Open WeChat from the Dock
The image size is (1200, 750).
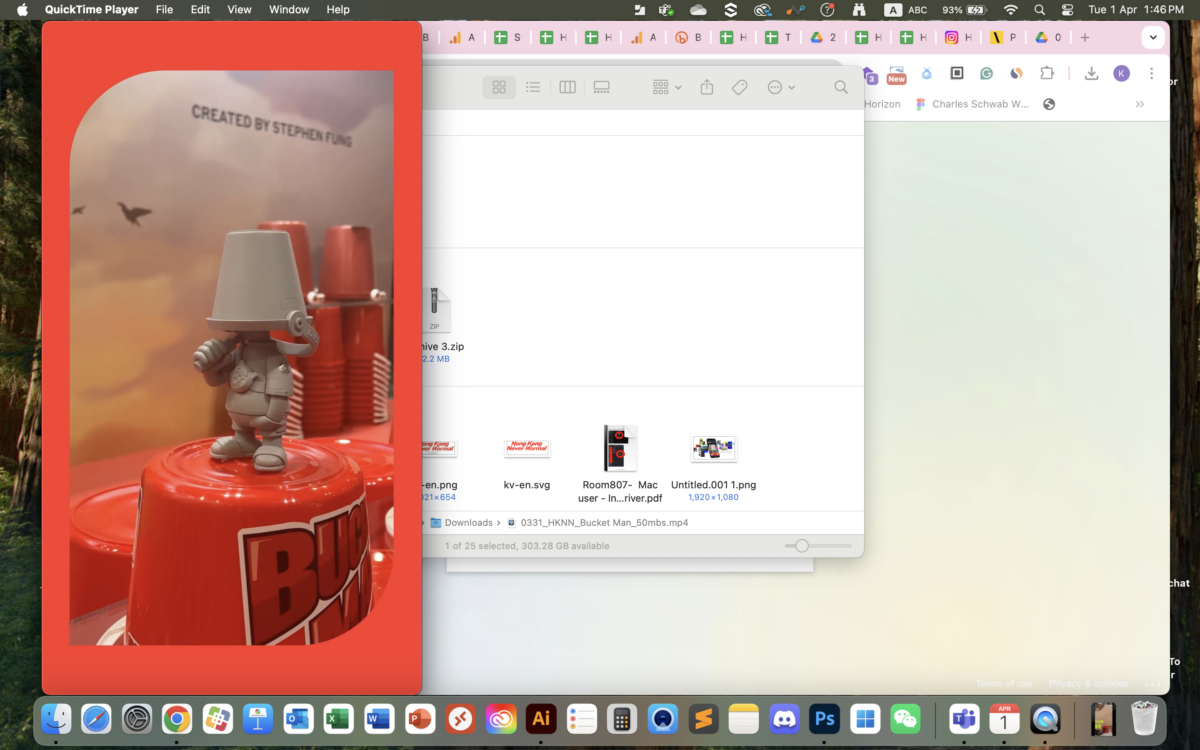[905, 718]
